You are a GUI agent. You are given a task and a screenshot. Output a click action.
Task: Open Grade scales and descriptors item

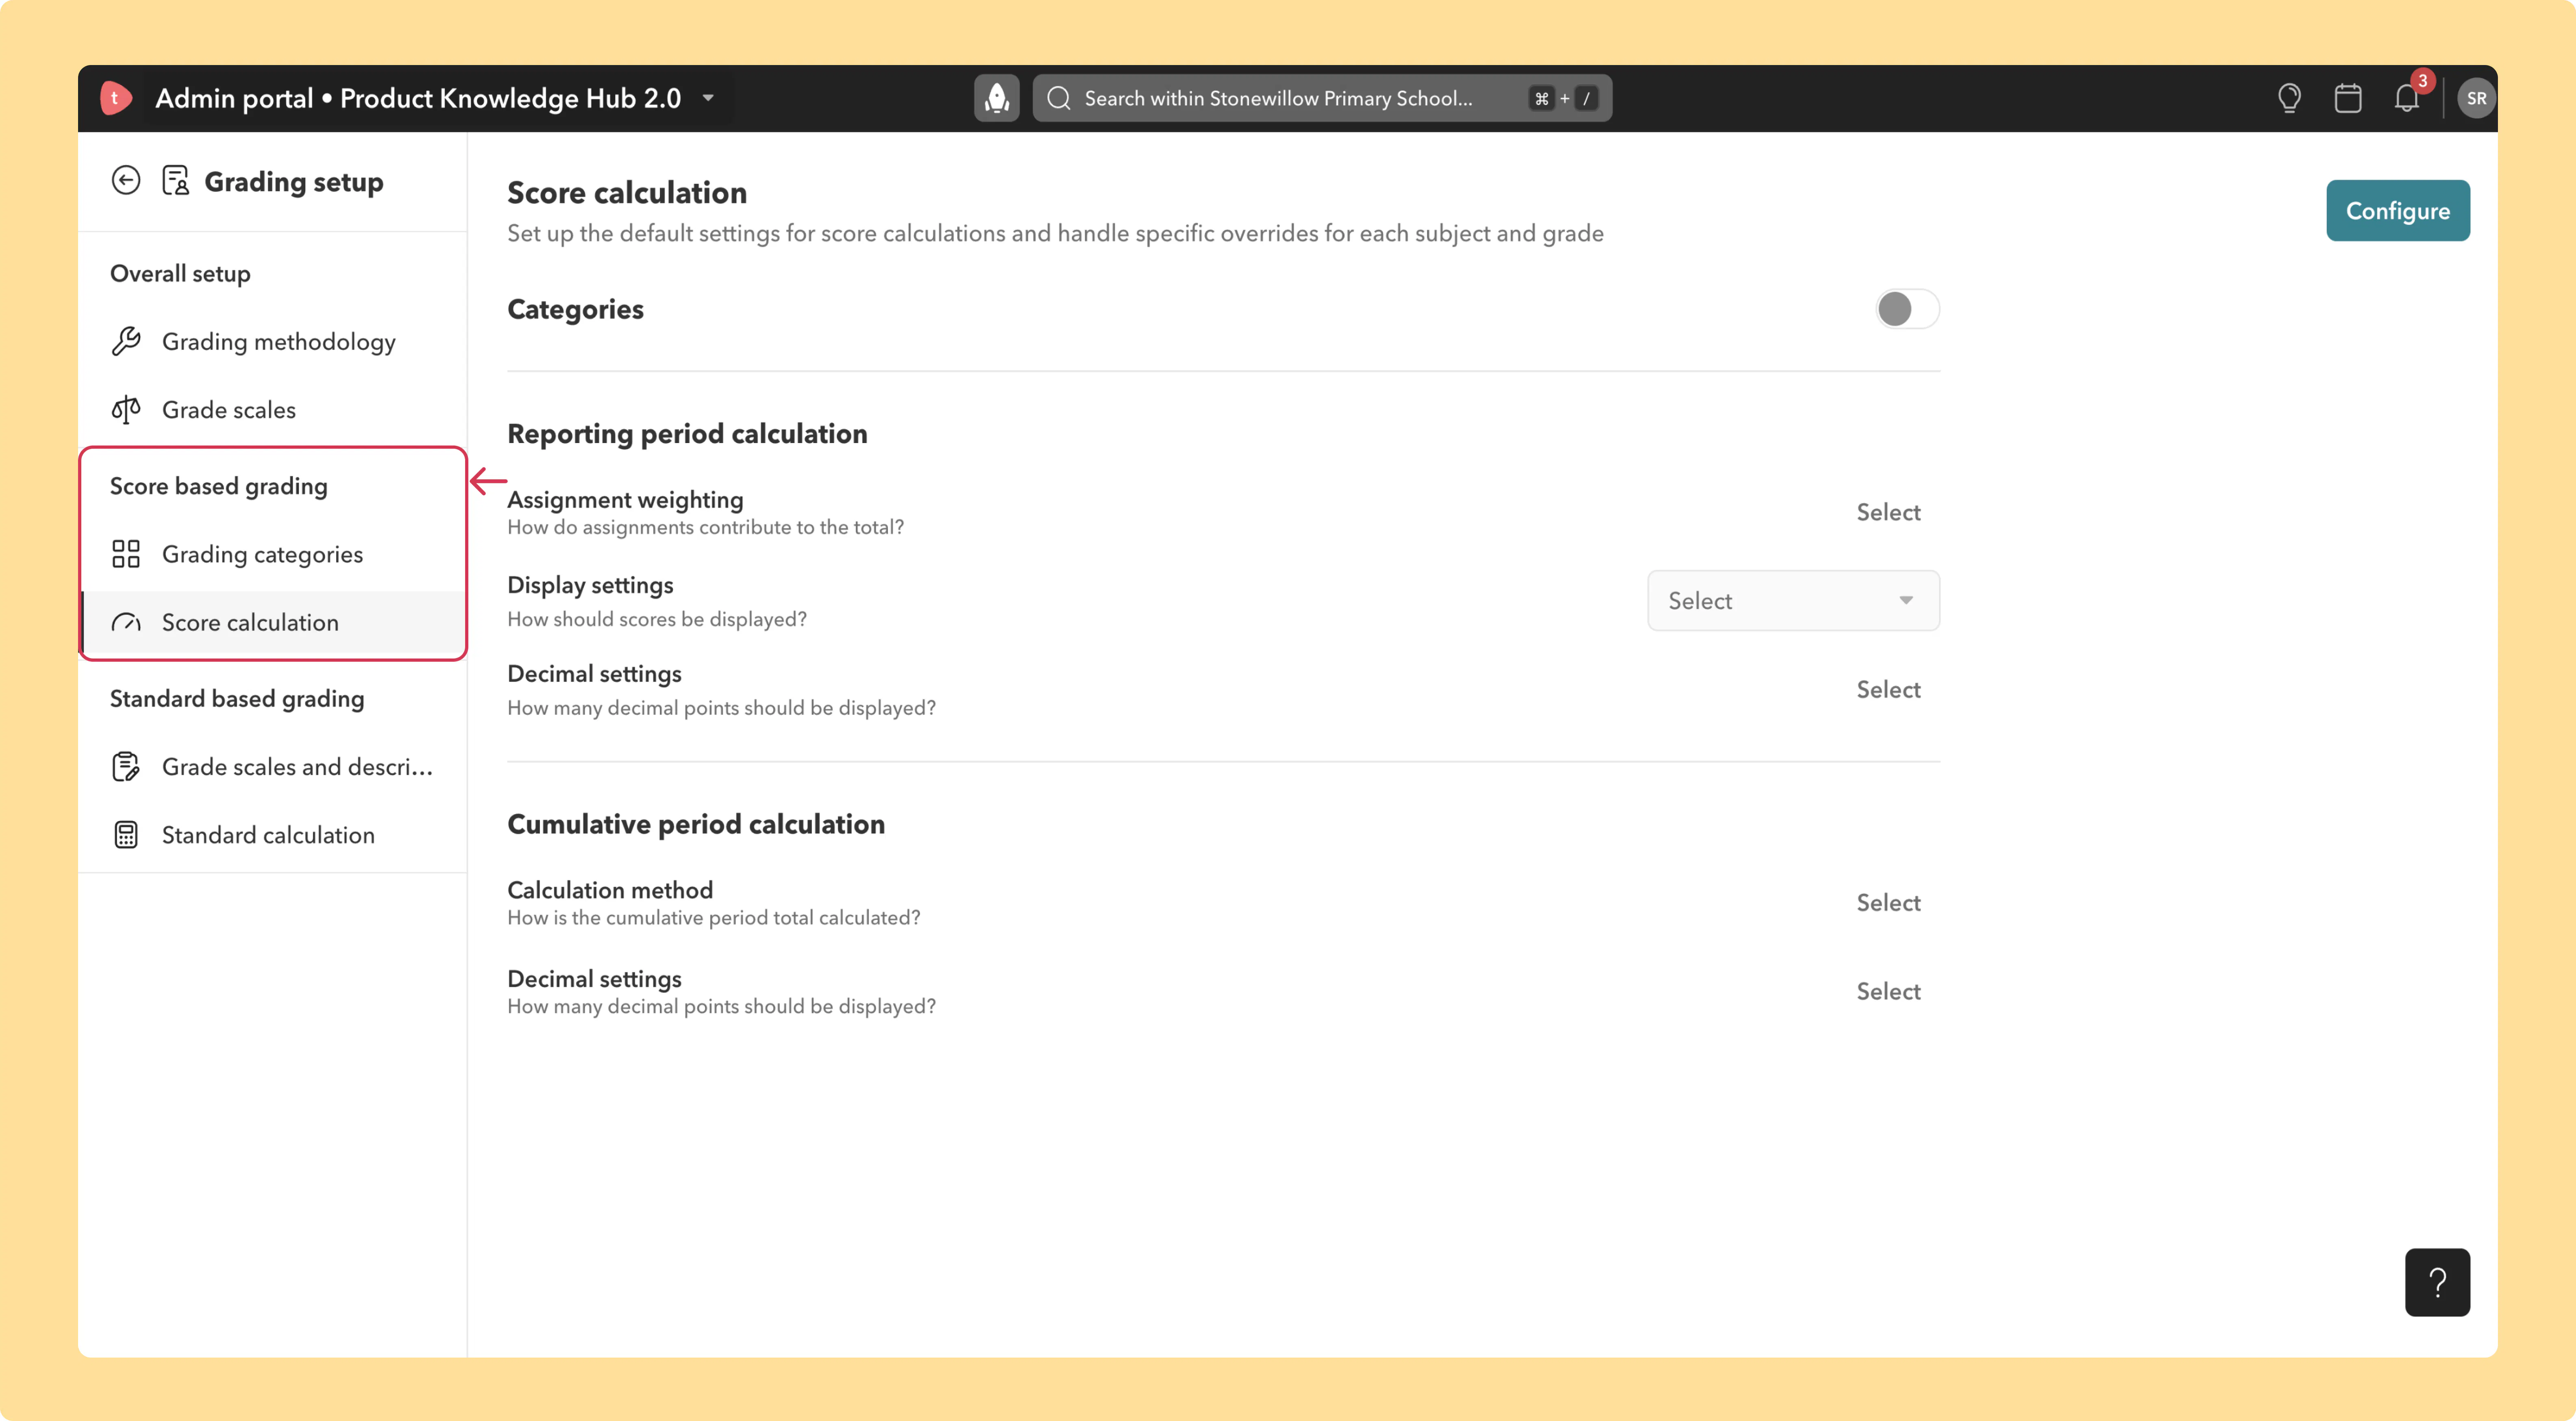(x=272, y=766)
